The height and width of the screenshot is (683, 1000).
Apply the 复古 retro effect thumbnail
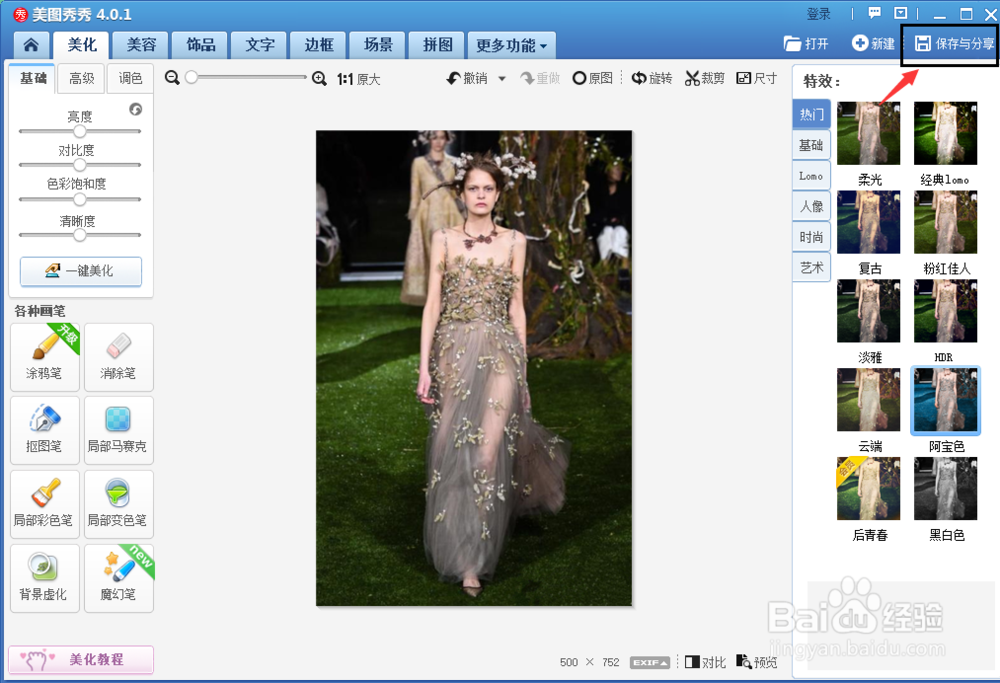coord(869,222)
